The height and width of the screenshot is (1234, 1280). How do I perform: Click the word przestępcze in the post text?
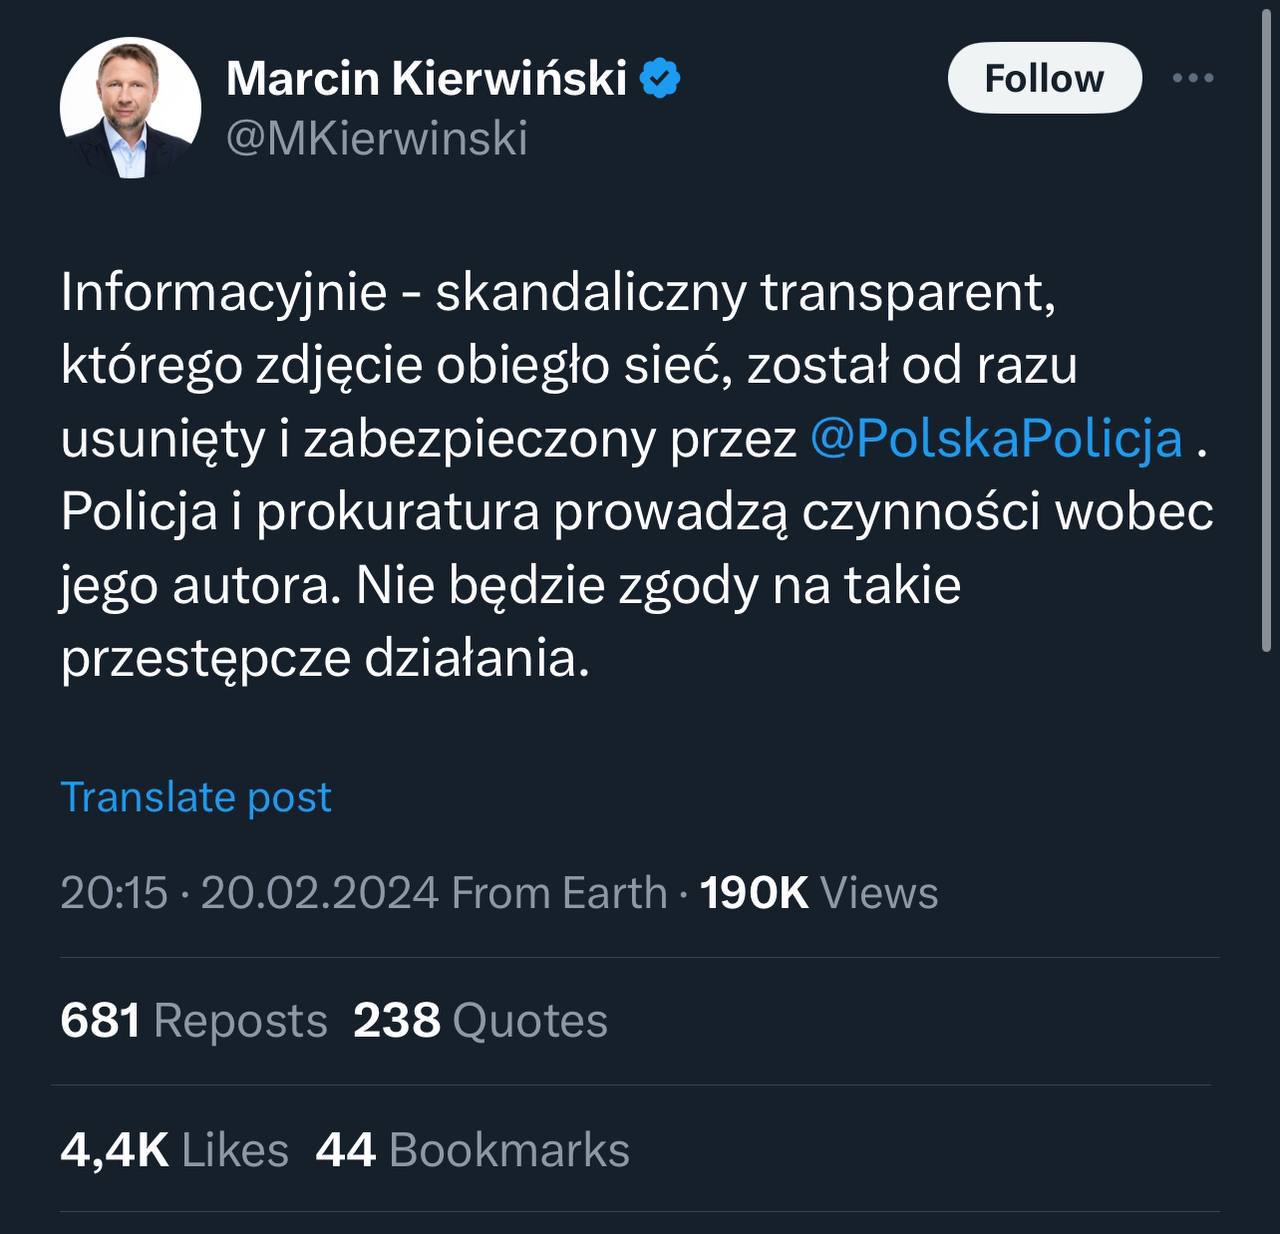(x=205, y=658)
